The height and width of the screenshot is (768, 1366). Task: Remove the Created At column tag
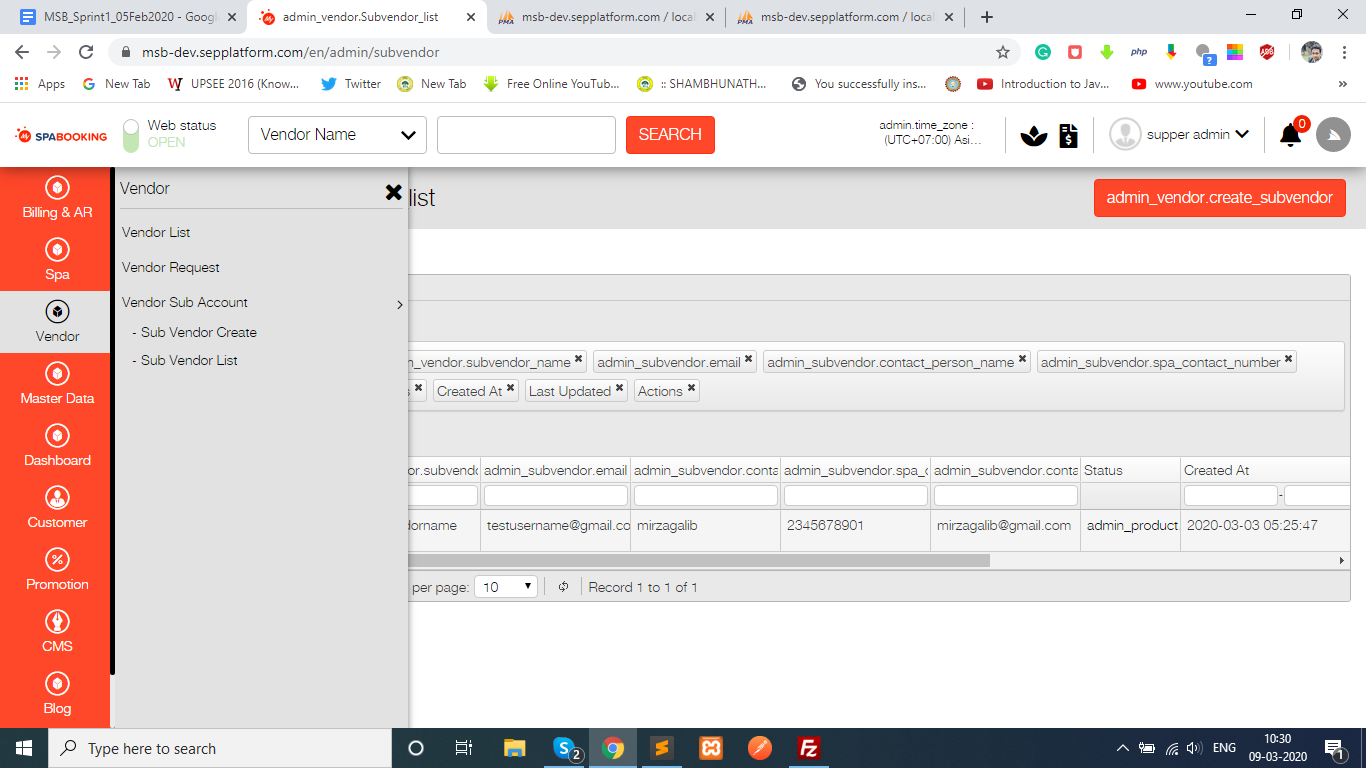(511, 388)
